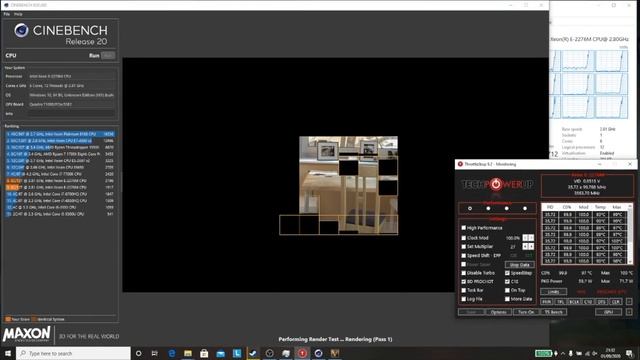
Task: Open Microsoft Store from the taskbar
Action: pyautogui.click(x=204, y=353)
